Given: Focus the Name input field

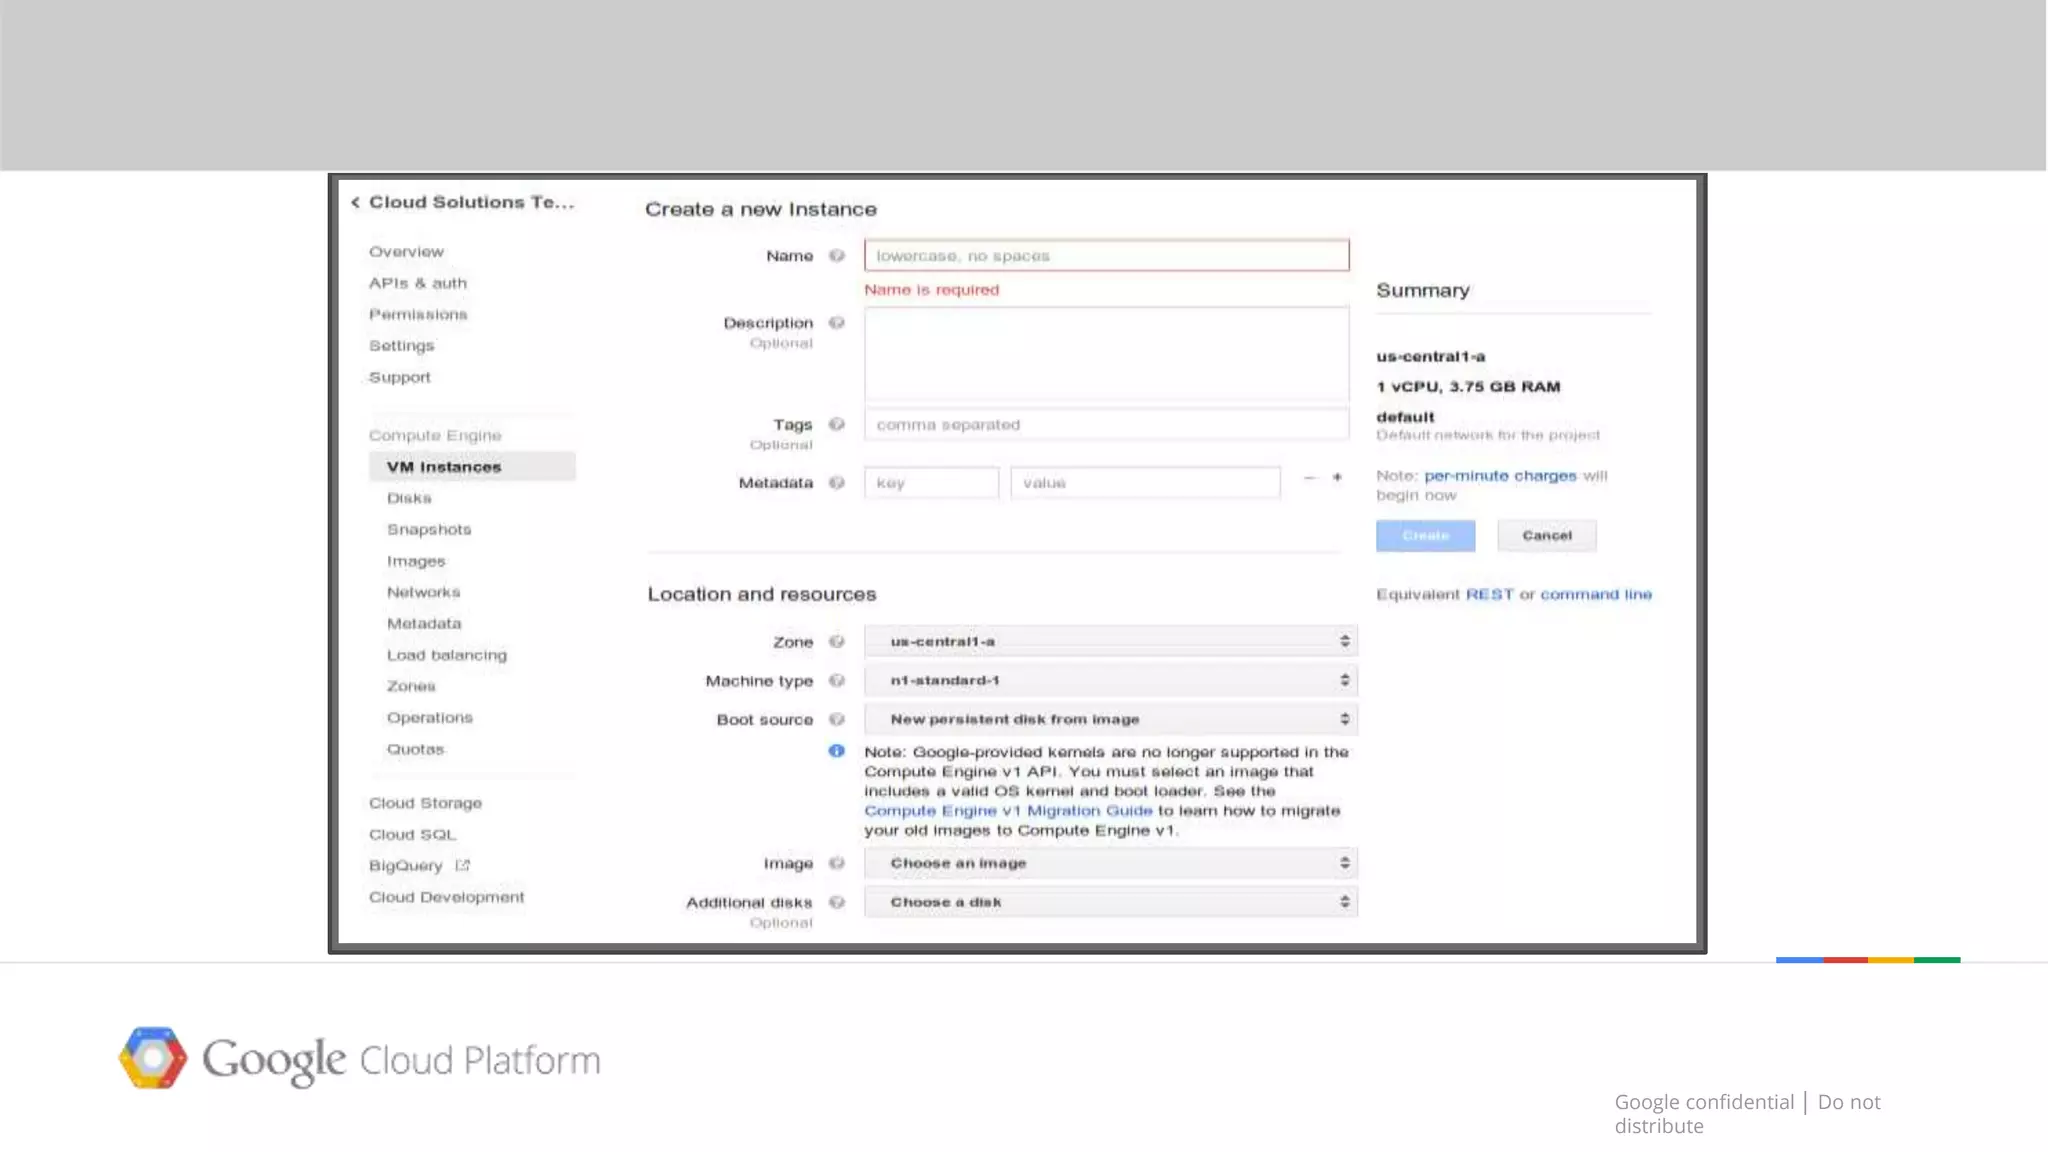Looking at the screenshot, I should (x=1107, y=256).
